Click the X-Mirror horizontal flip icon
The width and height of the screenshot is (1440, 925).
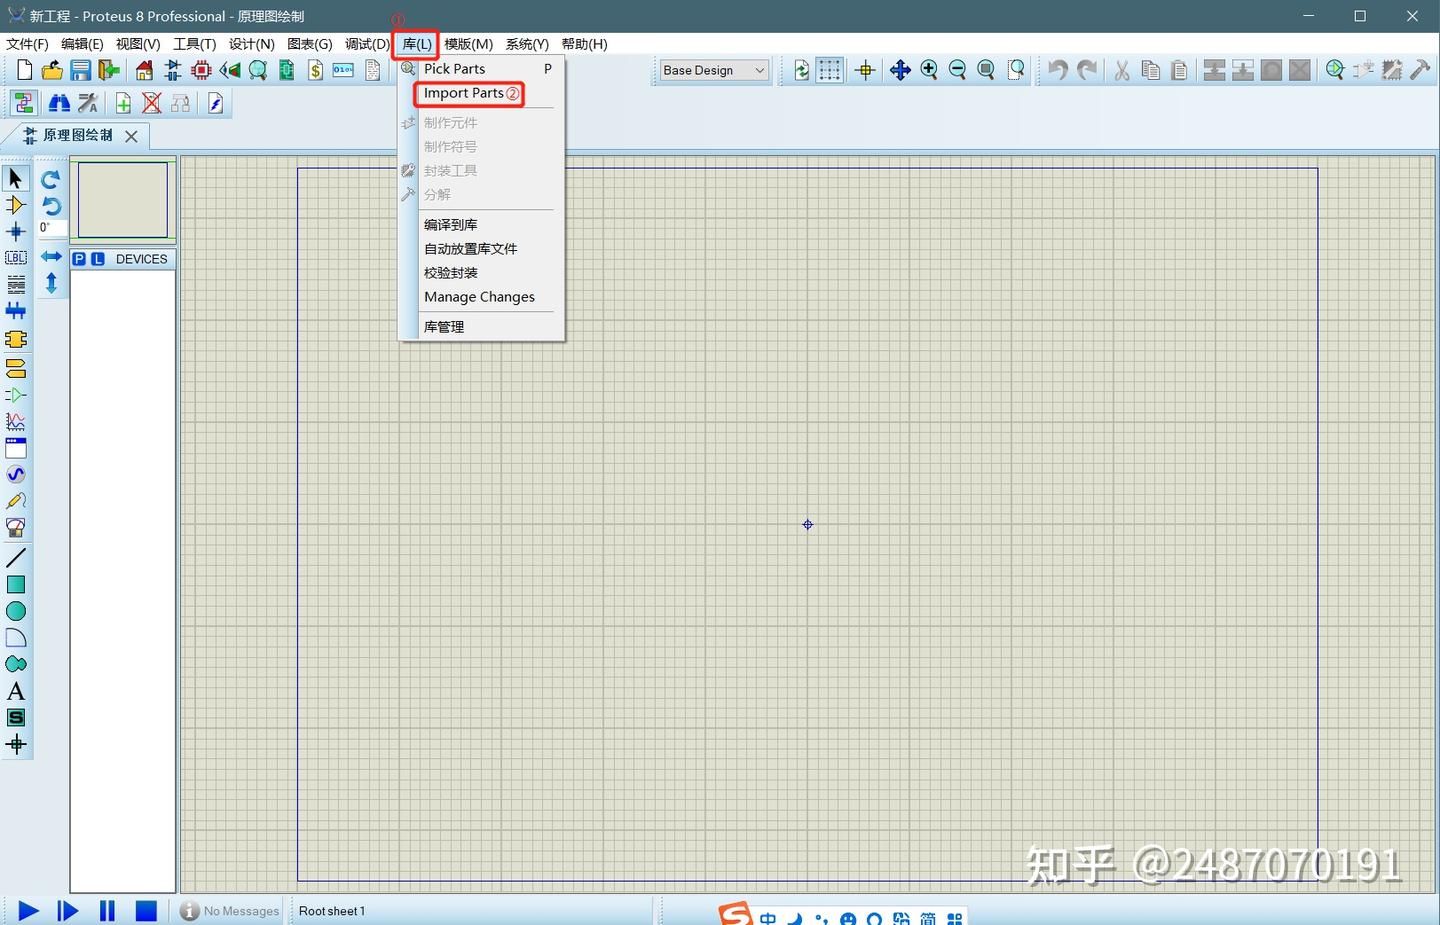pos(51,257)
